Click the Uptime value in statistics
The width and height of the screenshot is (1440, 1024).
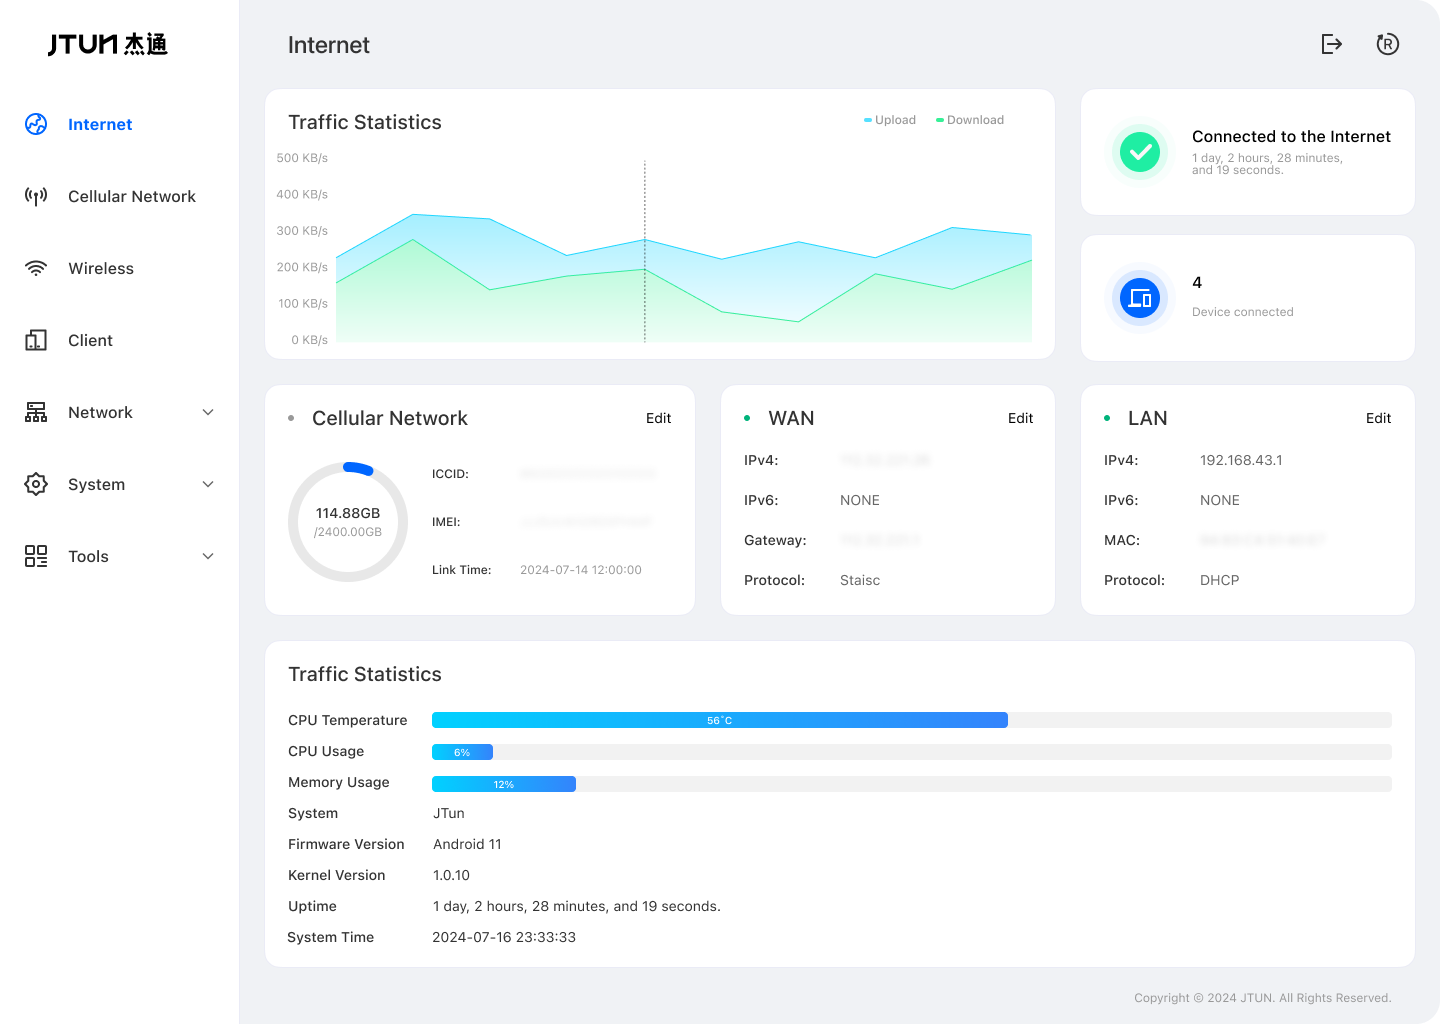576,906
